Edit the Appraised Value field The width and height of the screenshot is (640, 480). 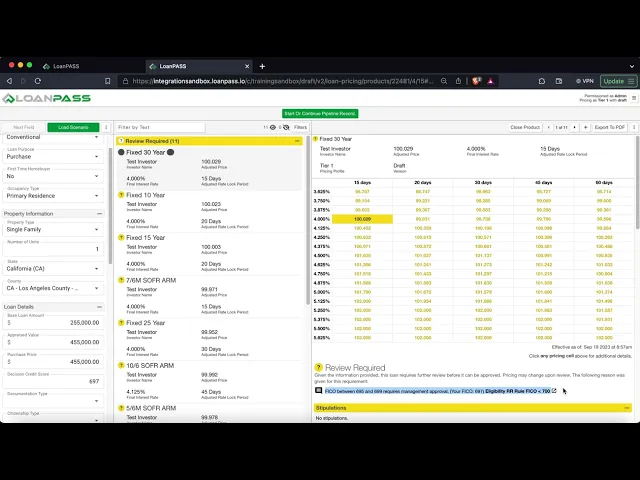click(53, 340)
